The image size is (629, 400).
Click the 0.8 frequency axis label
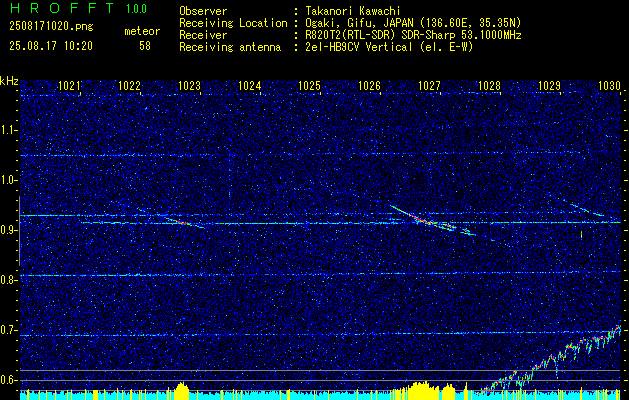point(9,280)
